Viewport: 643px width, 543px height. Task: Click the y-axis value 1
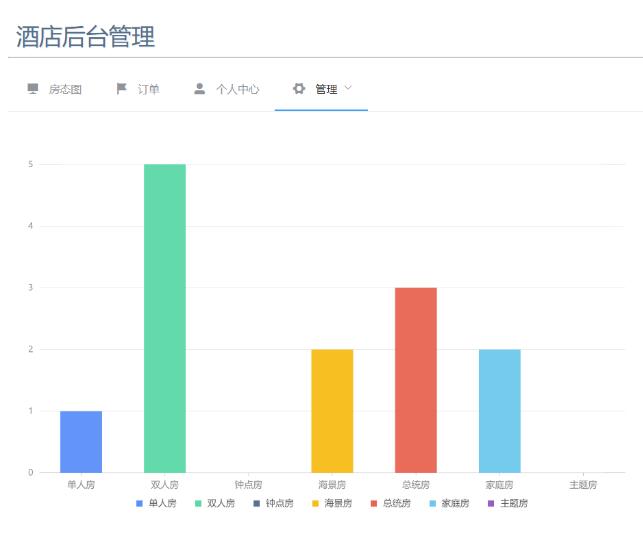click(31, 411)
